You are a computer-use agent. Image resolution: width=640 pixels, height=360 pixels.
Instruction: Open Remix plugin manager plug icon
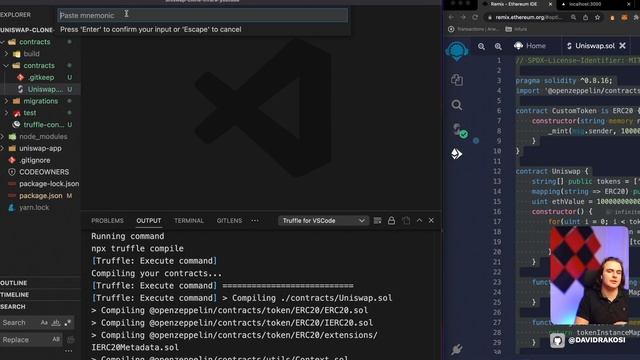pyautogui.click(x=457, y=349)
